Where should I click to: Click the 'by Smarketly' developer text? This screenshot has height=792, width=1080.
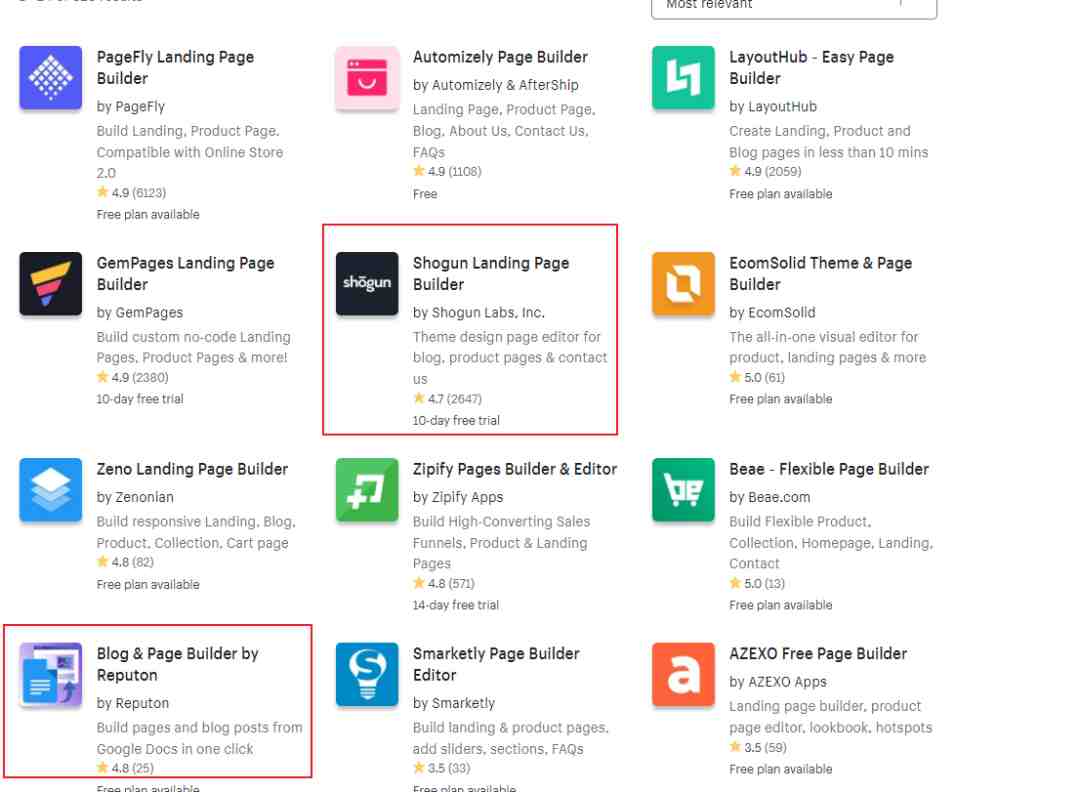coord(454,703)
